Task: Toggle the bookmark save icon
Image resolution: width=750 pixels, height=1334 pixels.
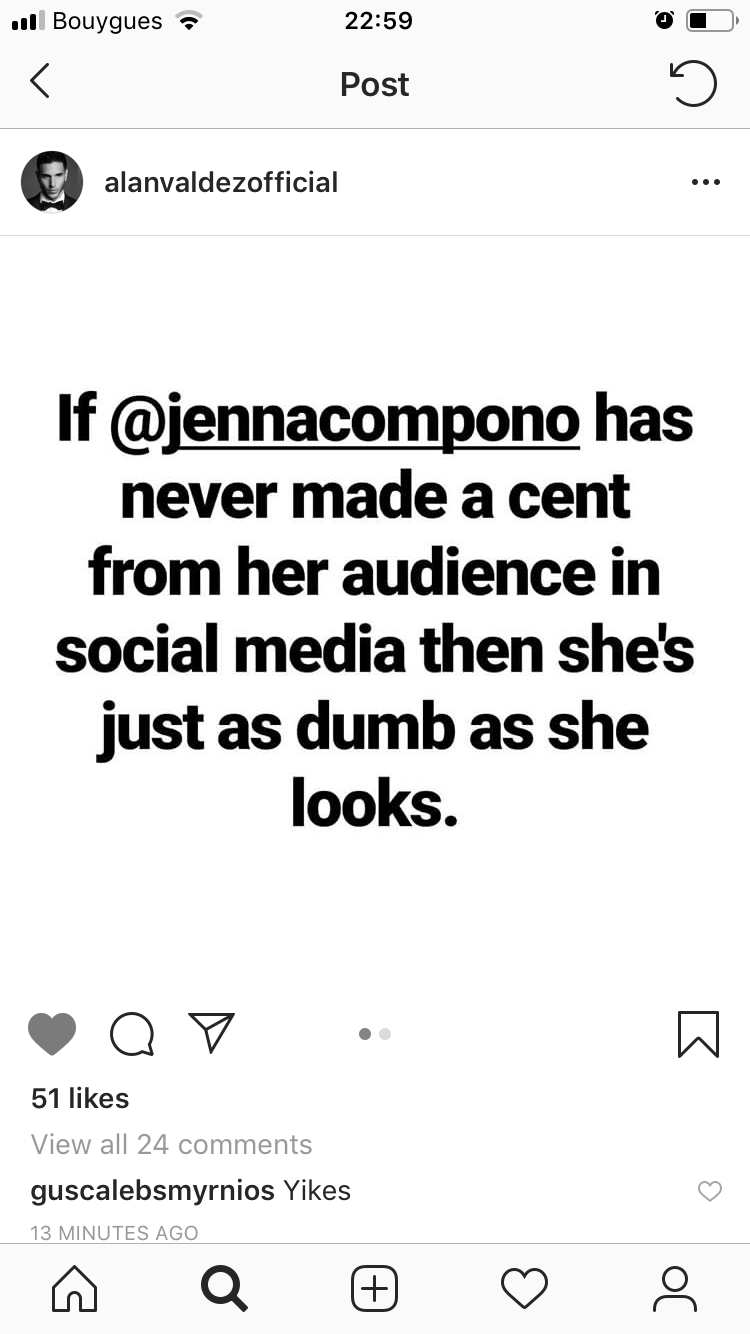Action: pyautogui.click(x=698, y=1034)
